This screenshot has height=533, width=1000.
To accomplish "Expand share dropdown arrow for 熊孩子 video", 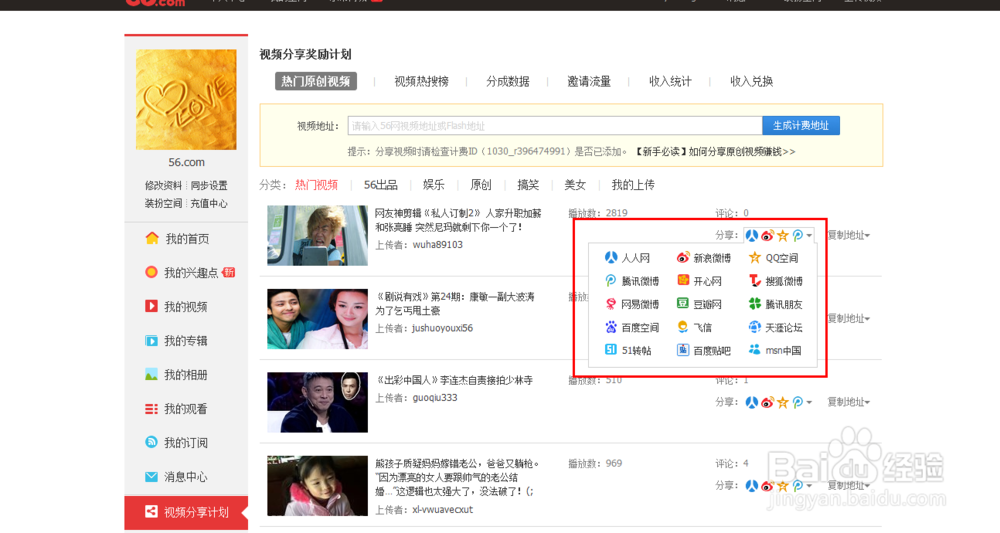I will pos(809,486).
